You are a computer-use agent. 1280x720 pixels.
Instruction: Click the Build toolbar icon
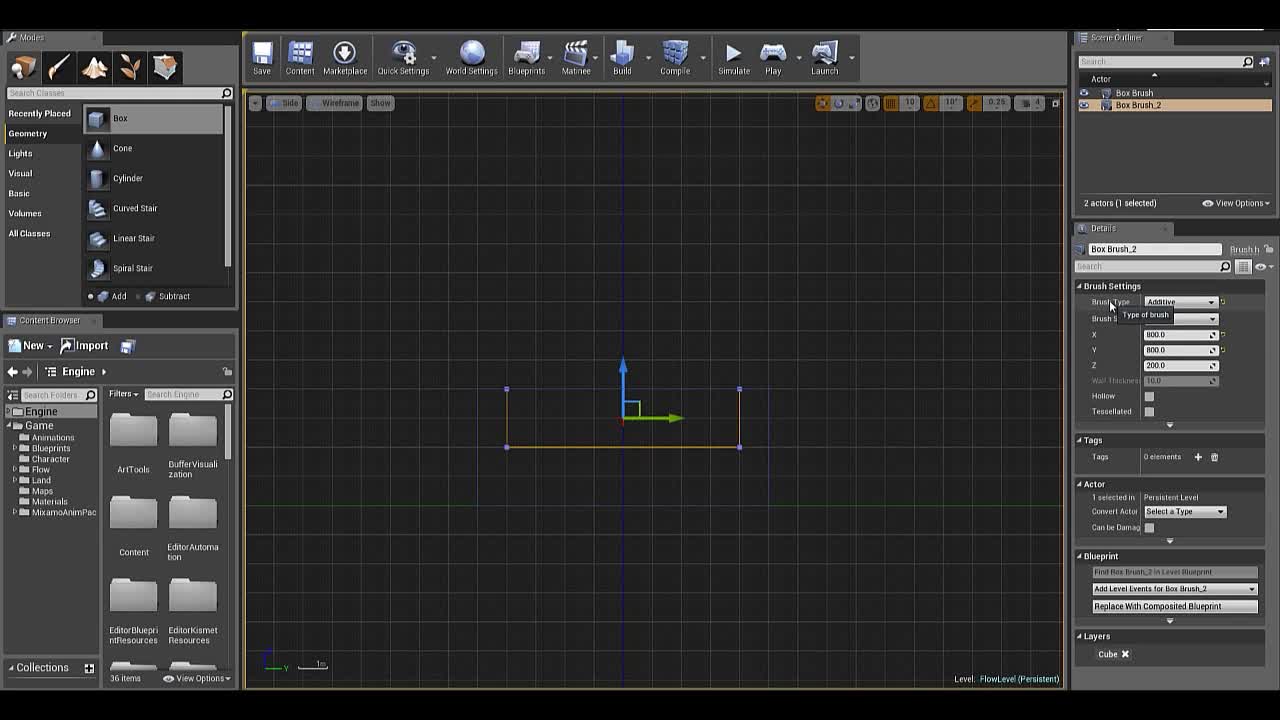[622, 58]
